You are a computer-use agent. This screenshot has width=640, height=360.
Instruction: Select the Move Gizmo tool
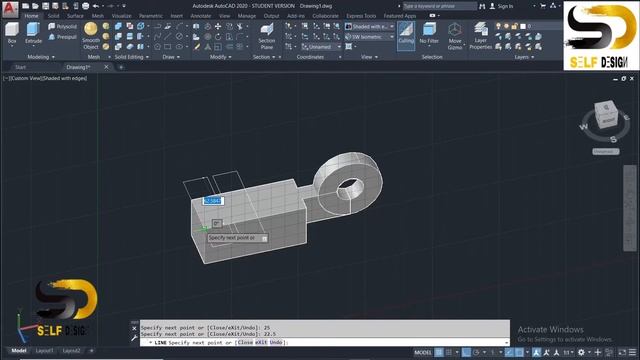[x=455, y=36]
